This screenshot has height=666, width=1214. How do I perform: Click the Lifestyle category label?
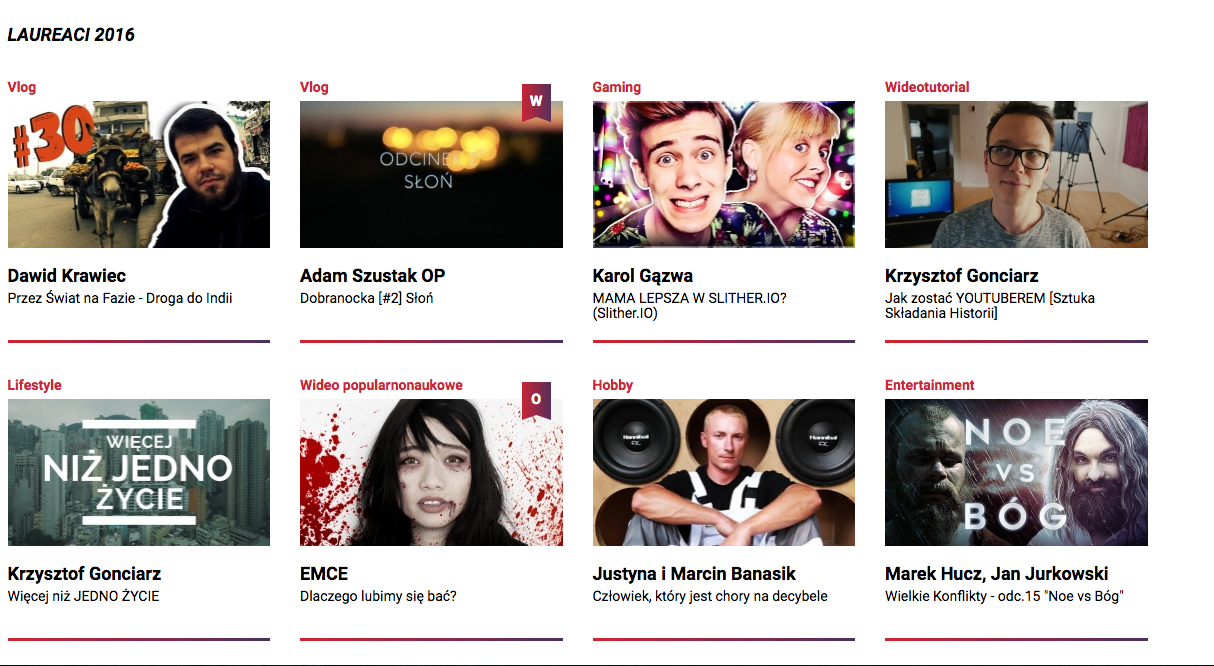click(x=35, y=385)
